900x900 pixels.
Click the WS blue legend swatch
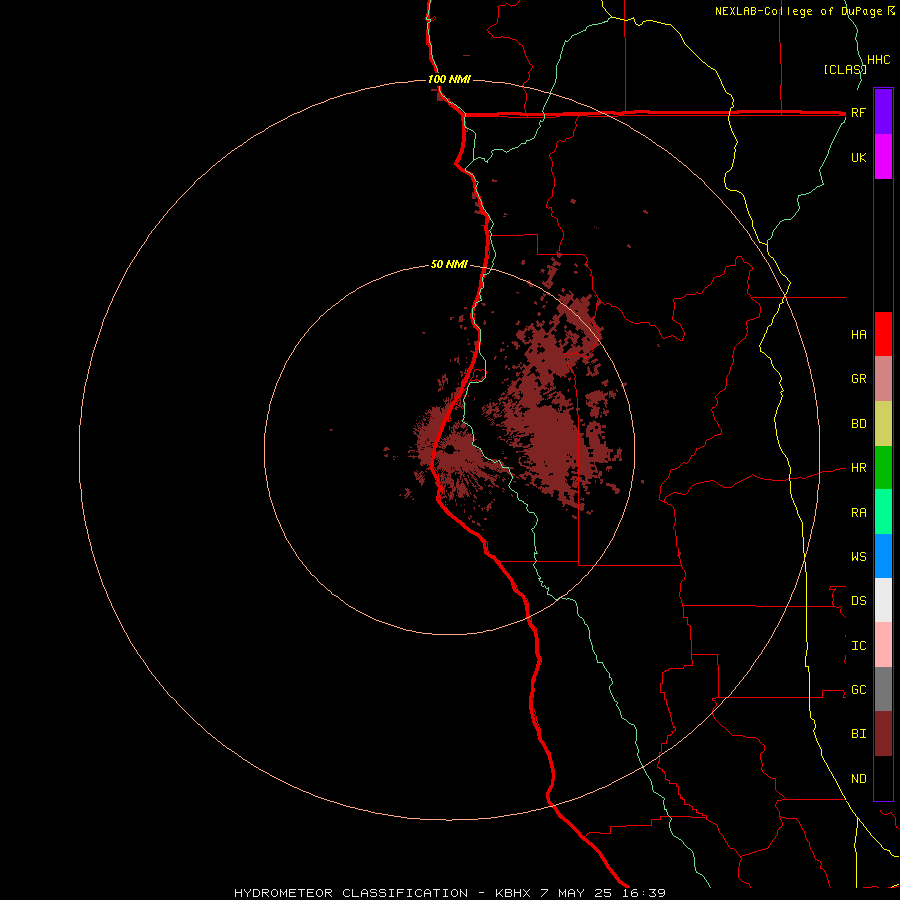[883, 556]
